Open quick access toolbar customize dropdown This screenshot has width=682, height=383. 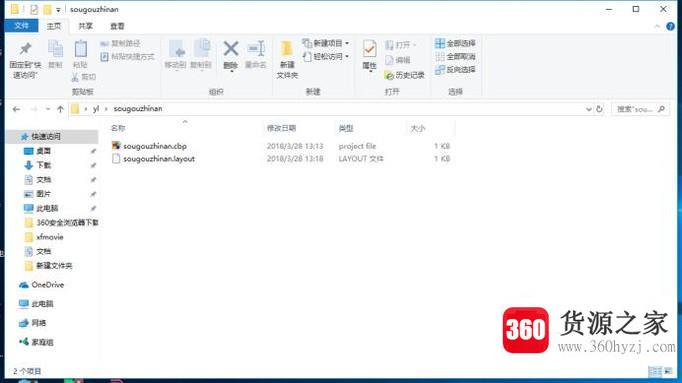[58, 10]
